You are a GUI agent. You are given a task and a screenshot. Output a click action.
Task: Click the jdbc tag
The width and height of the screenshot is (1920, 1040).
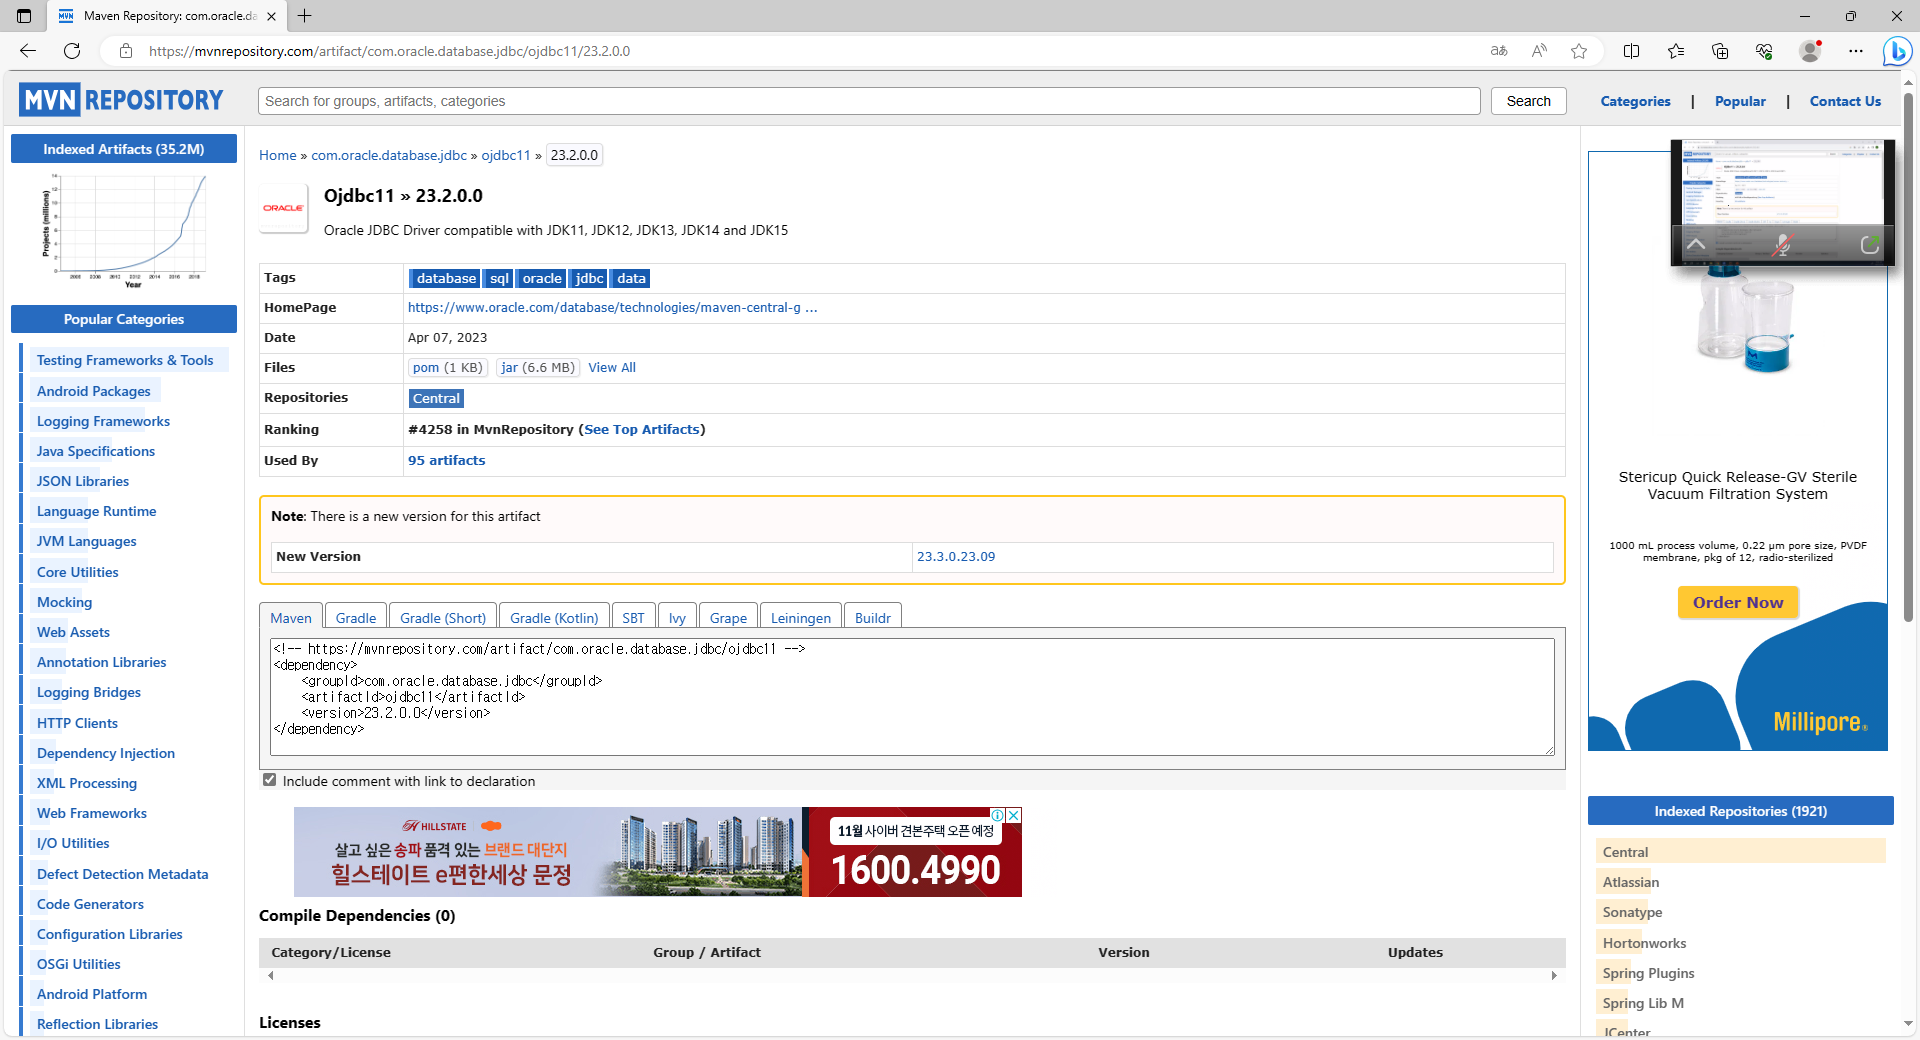click(x=589, y=278)
